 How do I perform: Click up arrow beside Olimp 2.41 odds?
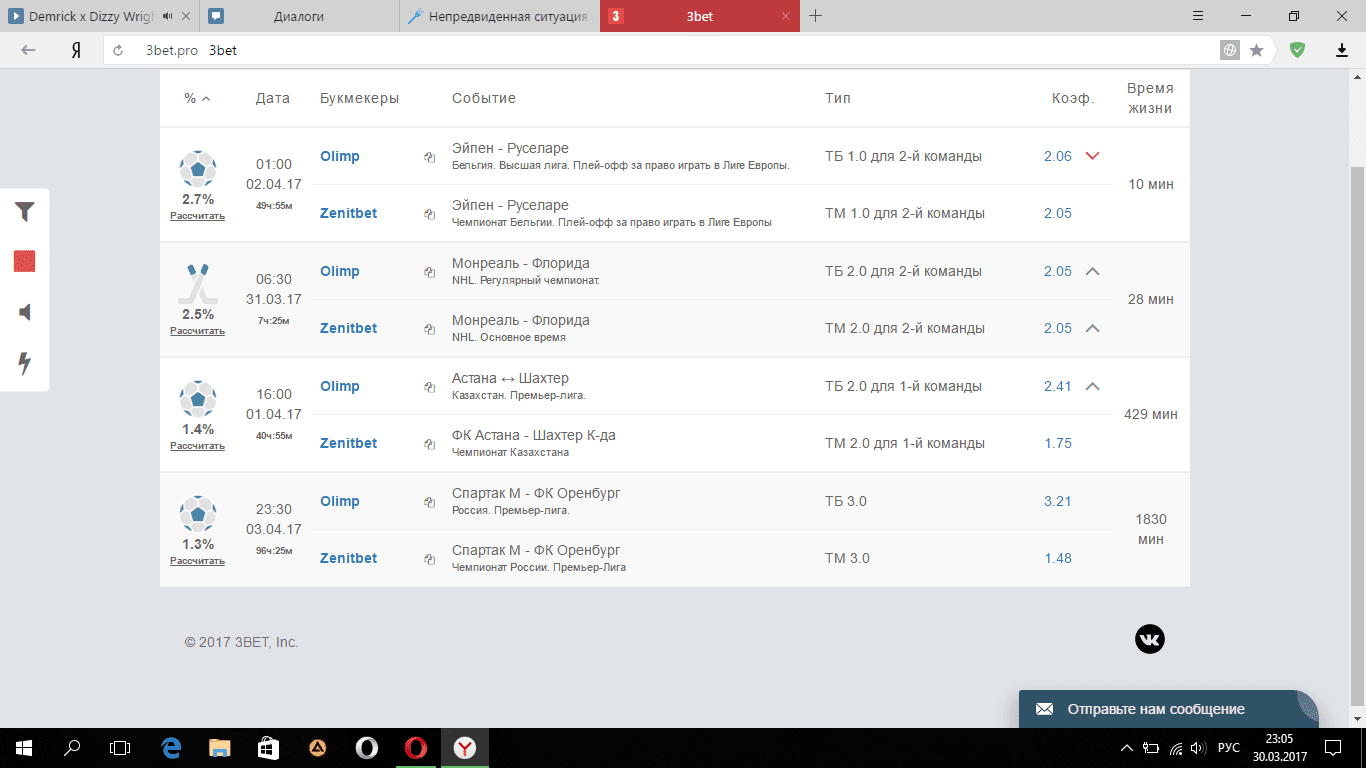point(1092,386)
